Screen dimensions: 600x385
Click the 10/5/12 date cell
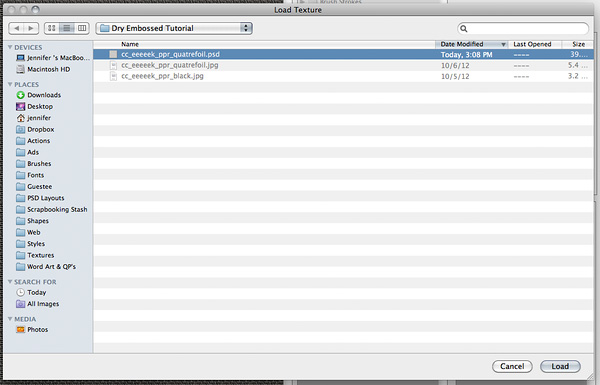click(455, 76)
